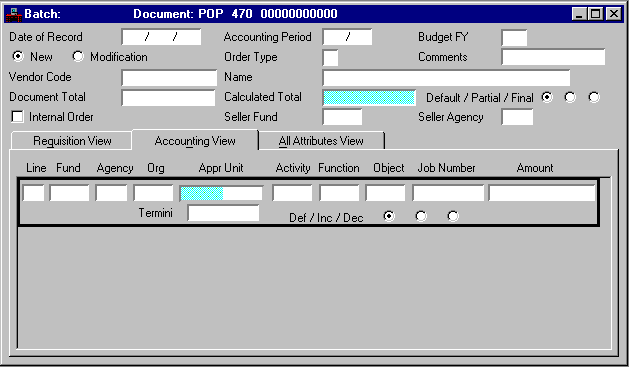Check the Internal Order checkbox
The image size is (629, 367).
tap(17, 116)
